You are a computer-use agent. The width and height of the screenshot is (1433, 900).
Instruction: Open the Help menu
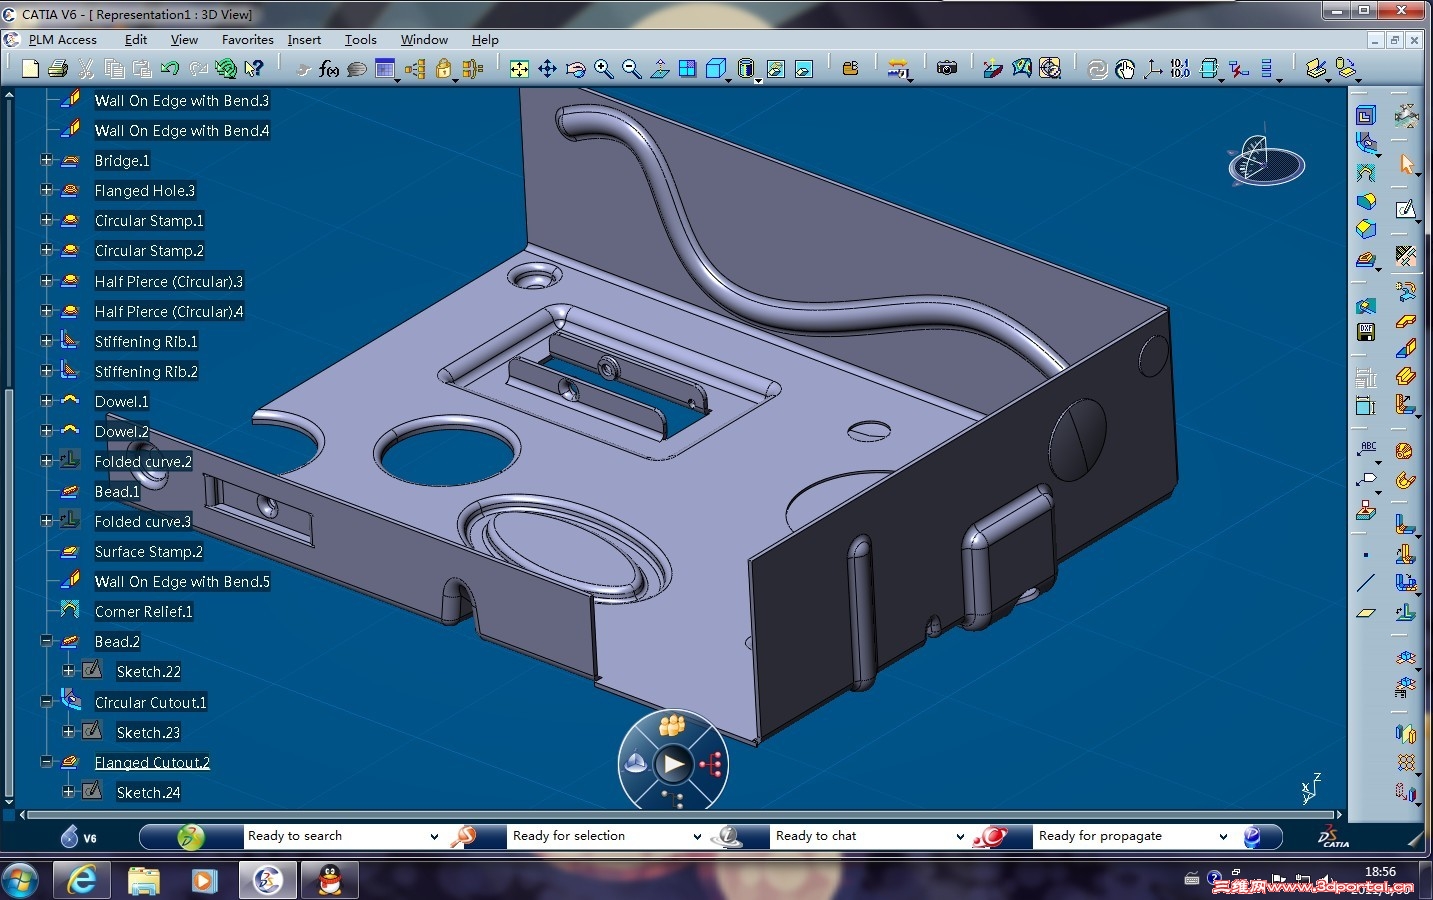pyautogui.click(x=485, y=40)
